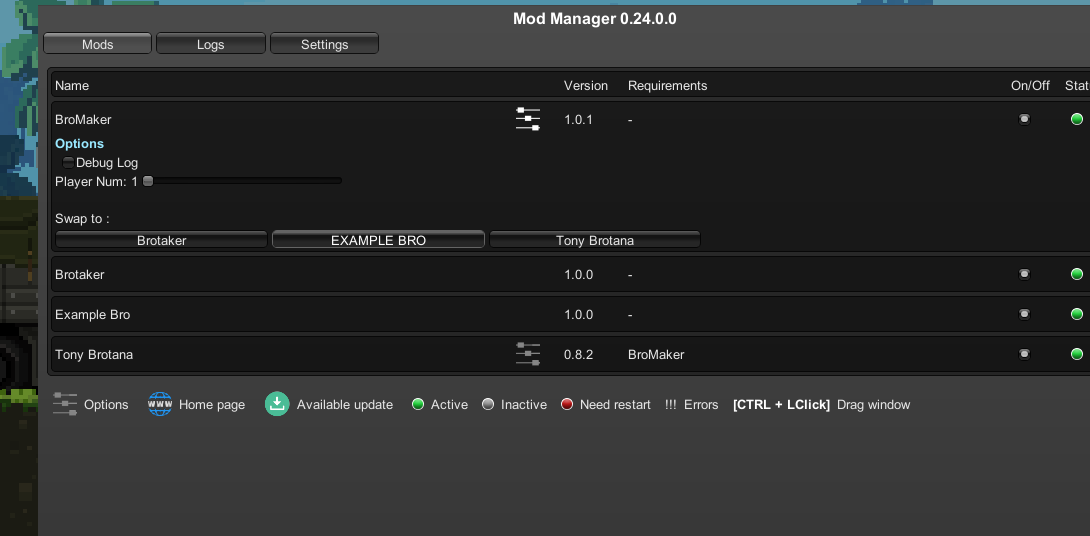Enable the Debug Log checkbox
The height and width of the screenshot is (536, 1090).
68,163
